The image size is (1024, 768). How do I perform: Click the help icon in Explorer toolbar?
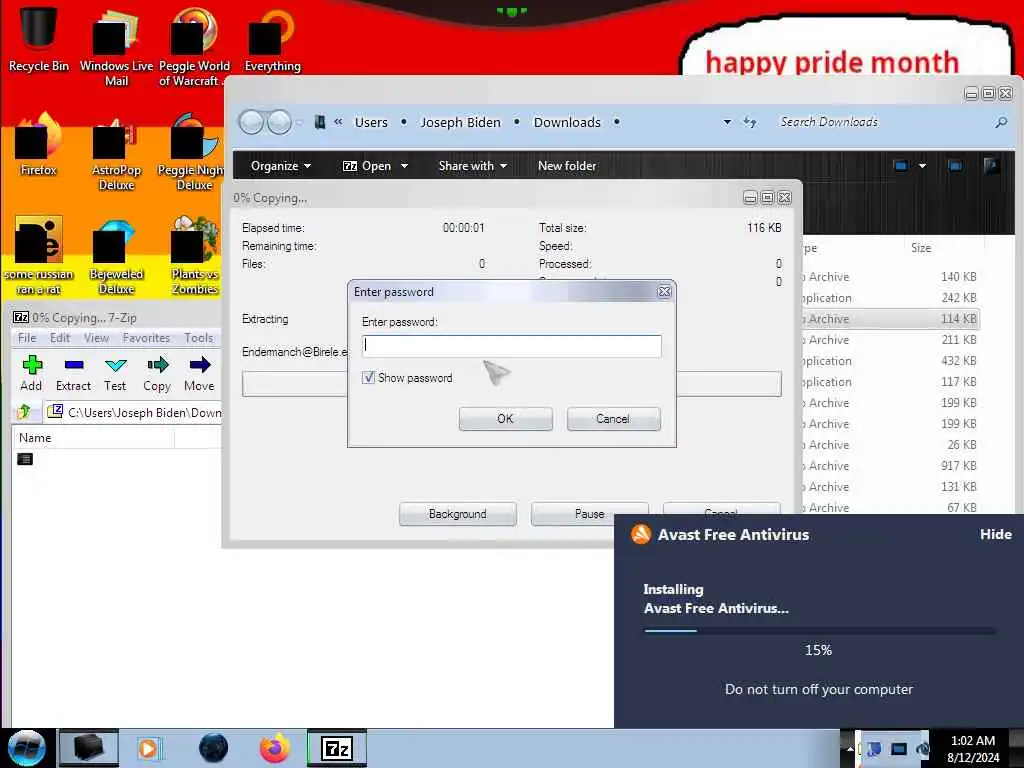991,166
